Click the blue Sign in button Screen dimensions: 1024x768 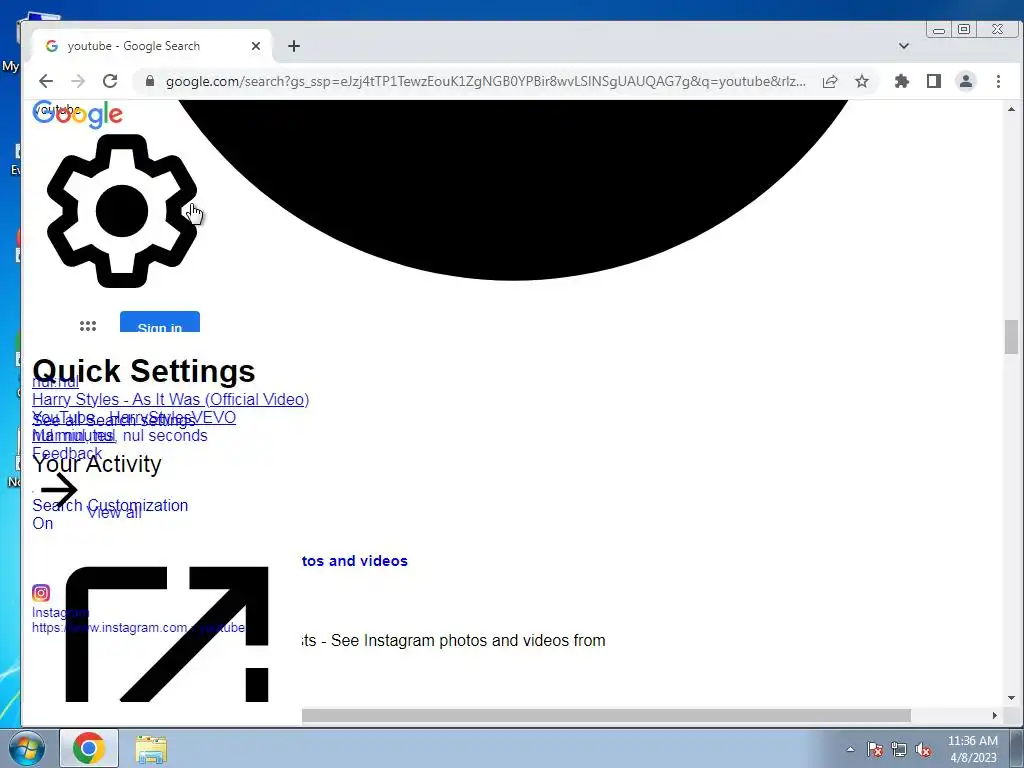(x=160, y=322)
